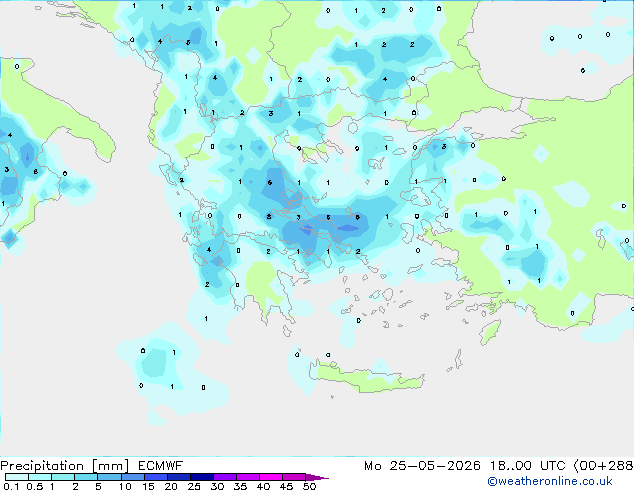Viewport: 634px width, 490px height.
Task: Click the 'ECMWF' model label
Action: [x=161, y=466]
